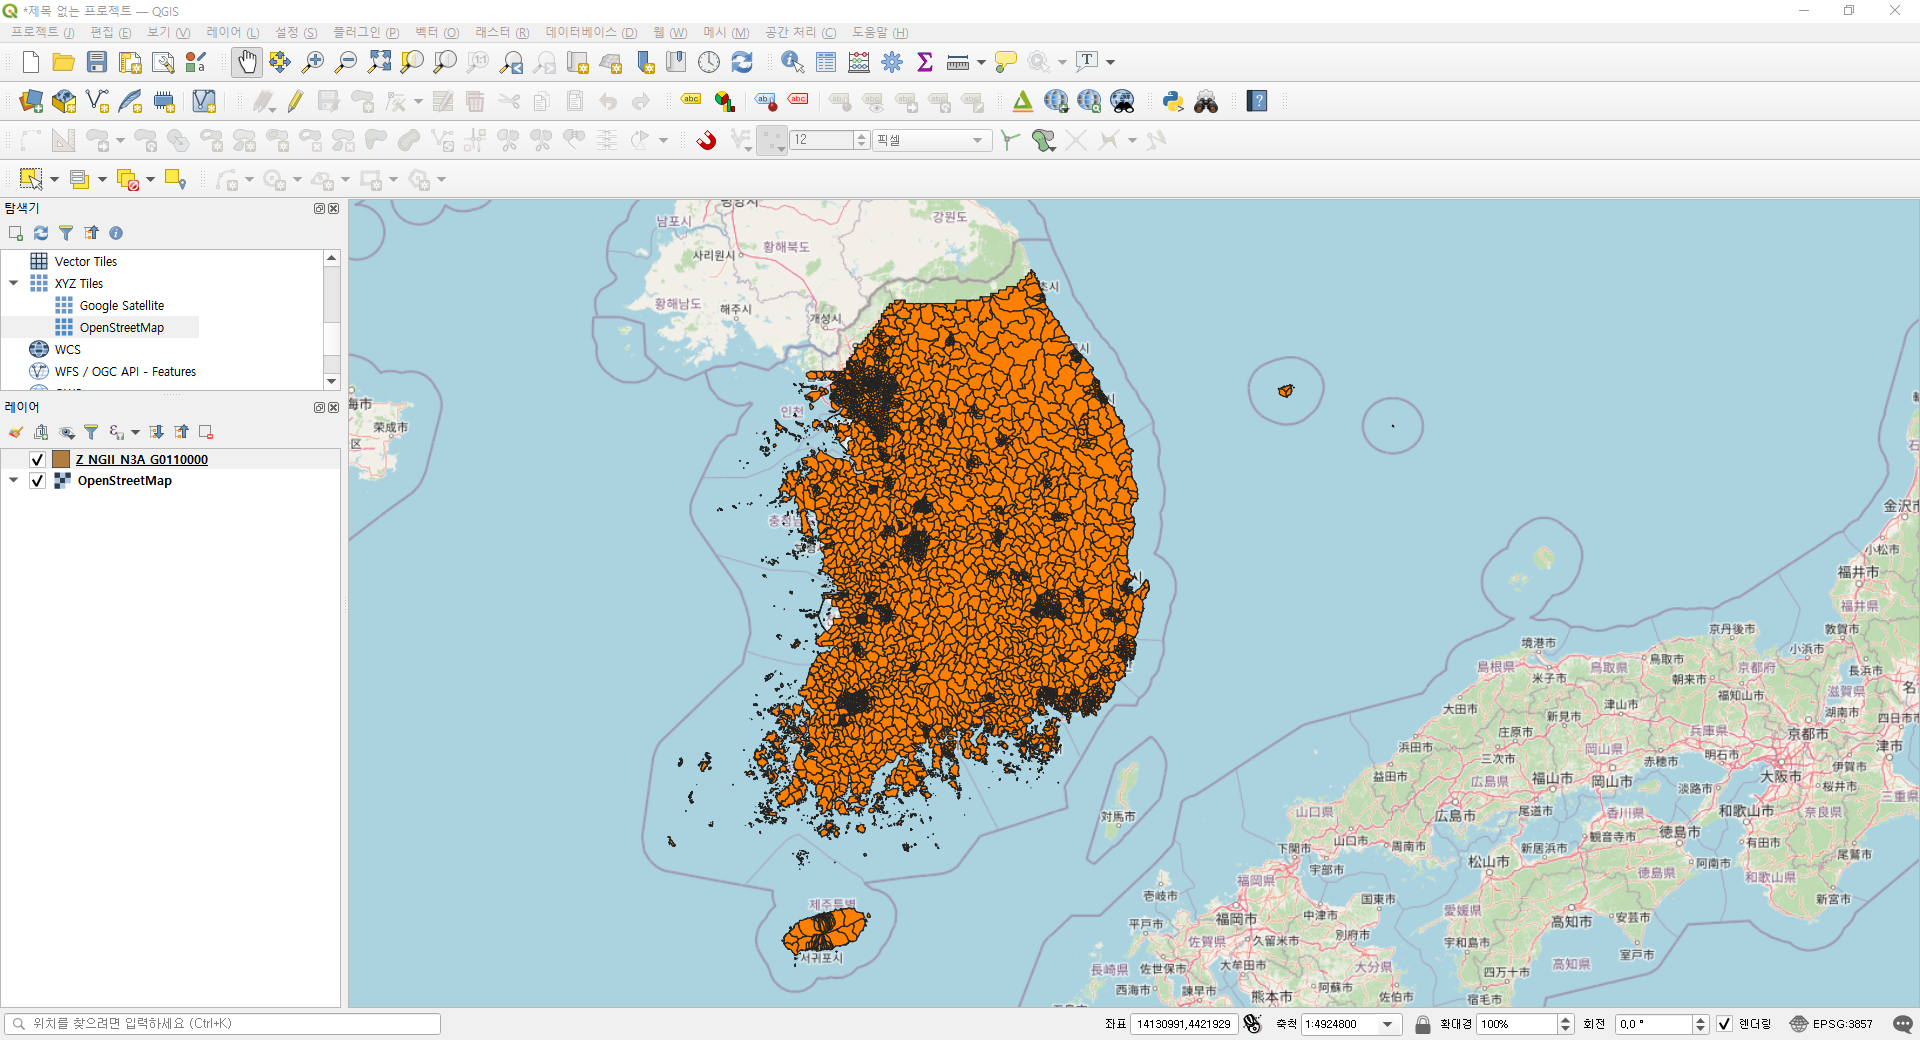Expand the OpenStreetMap layer entry
This screenshot has width=1920, height=1040.
tap(14, 481)
